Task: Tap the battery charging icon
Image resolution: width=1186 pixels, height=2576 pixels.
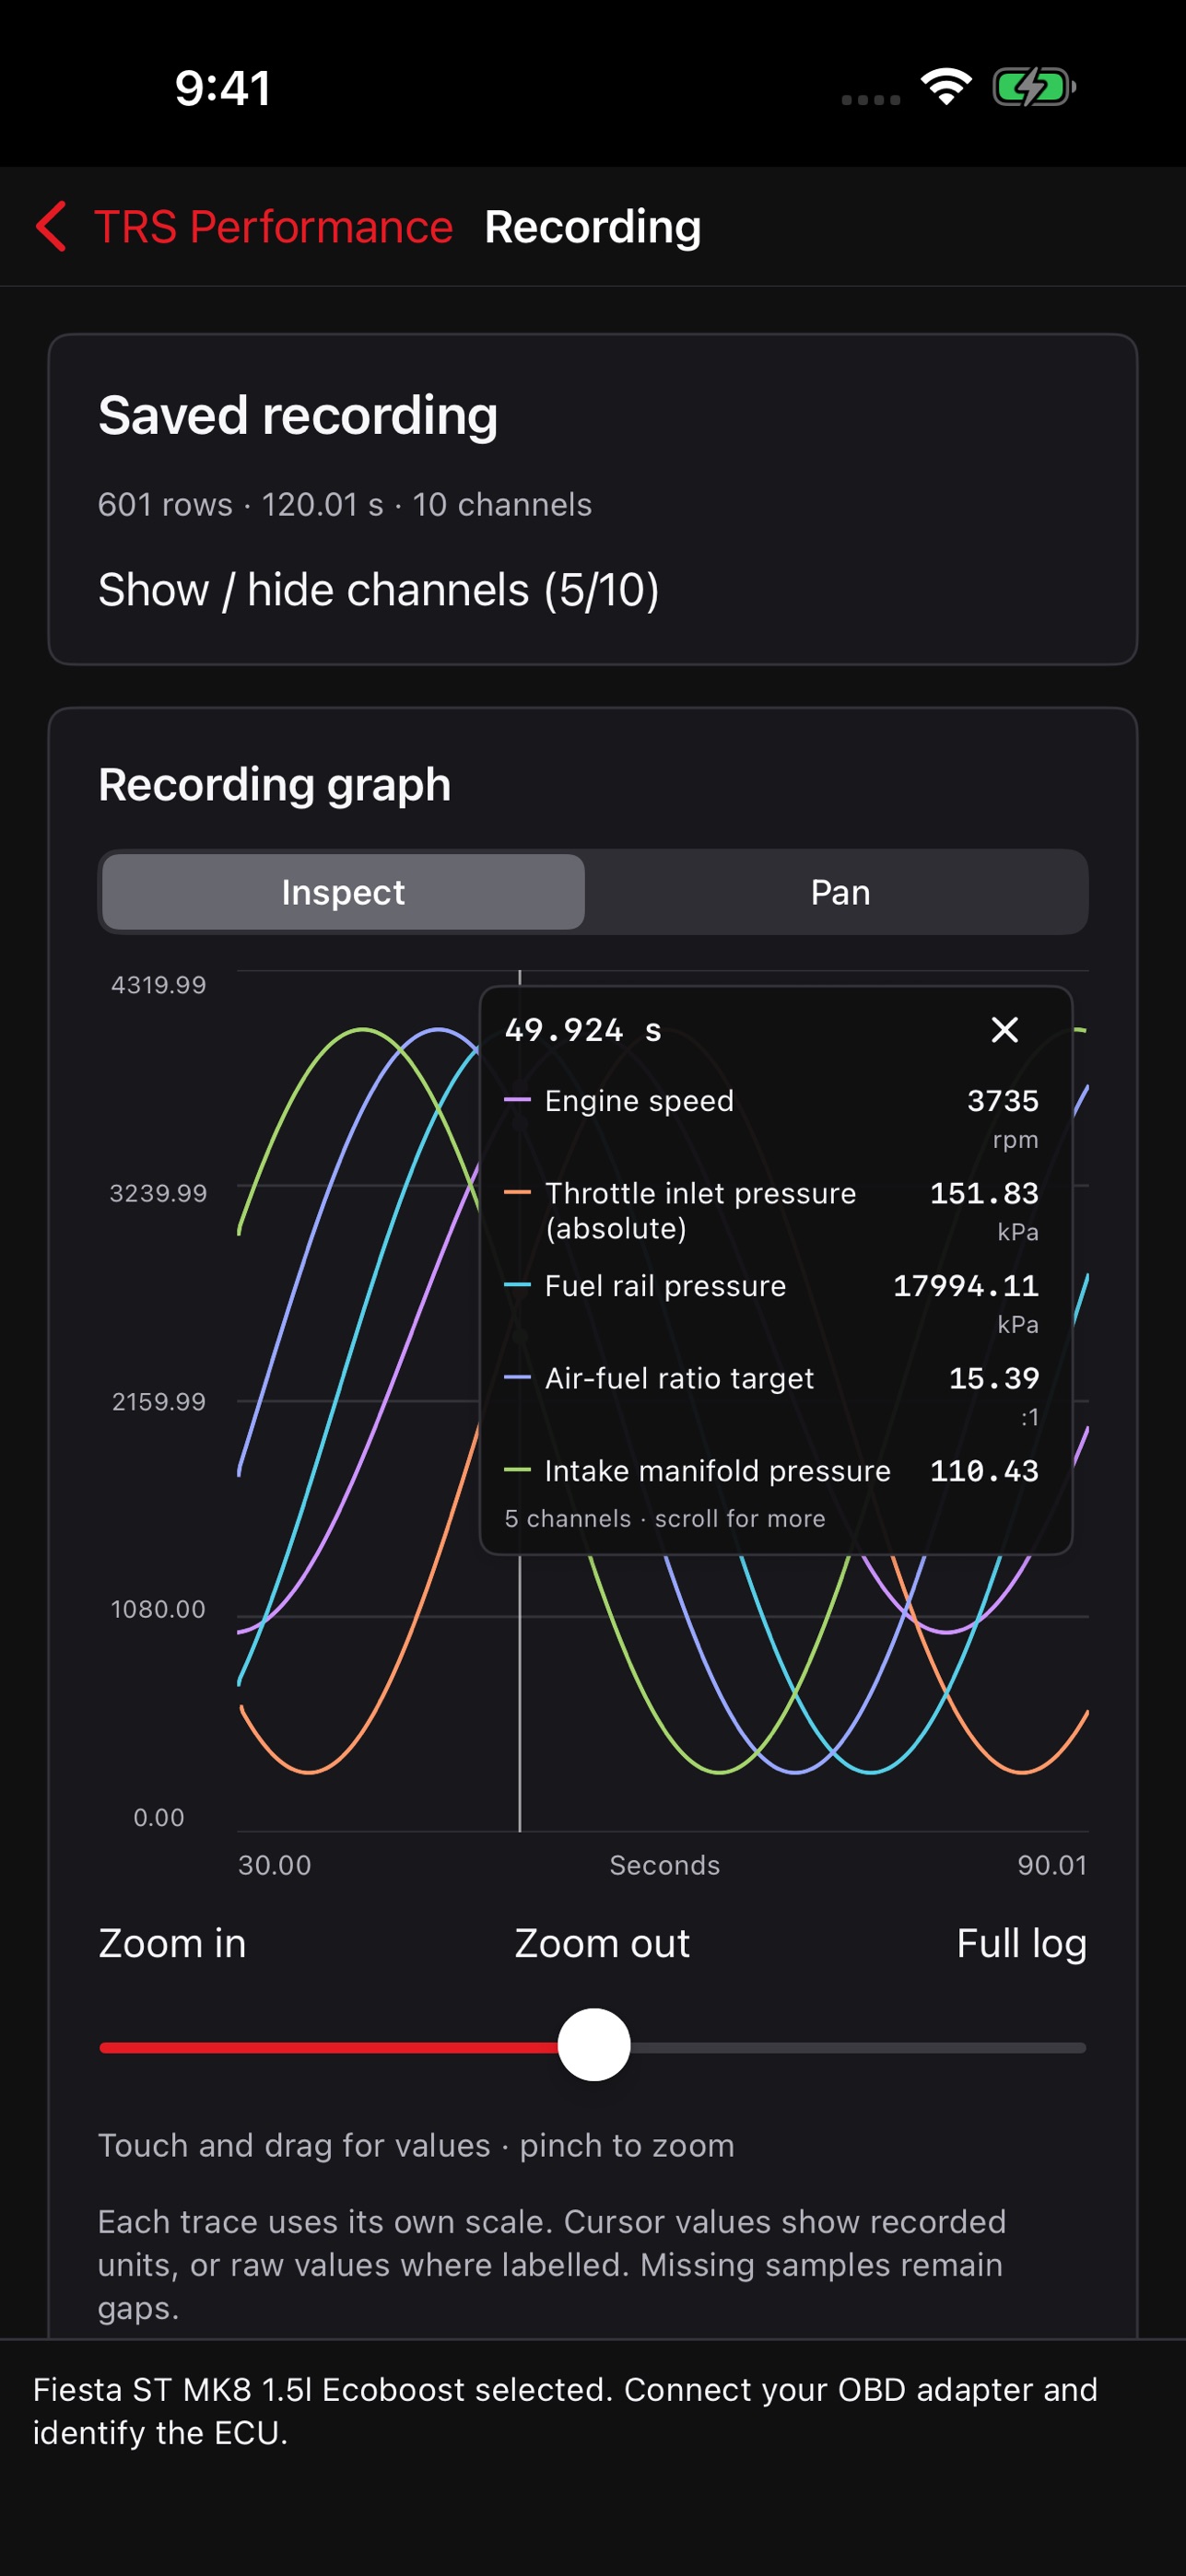Action: [x=1033, y=88]
